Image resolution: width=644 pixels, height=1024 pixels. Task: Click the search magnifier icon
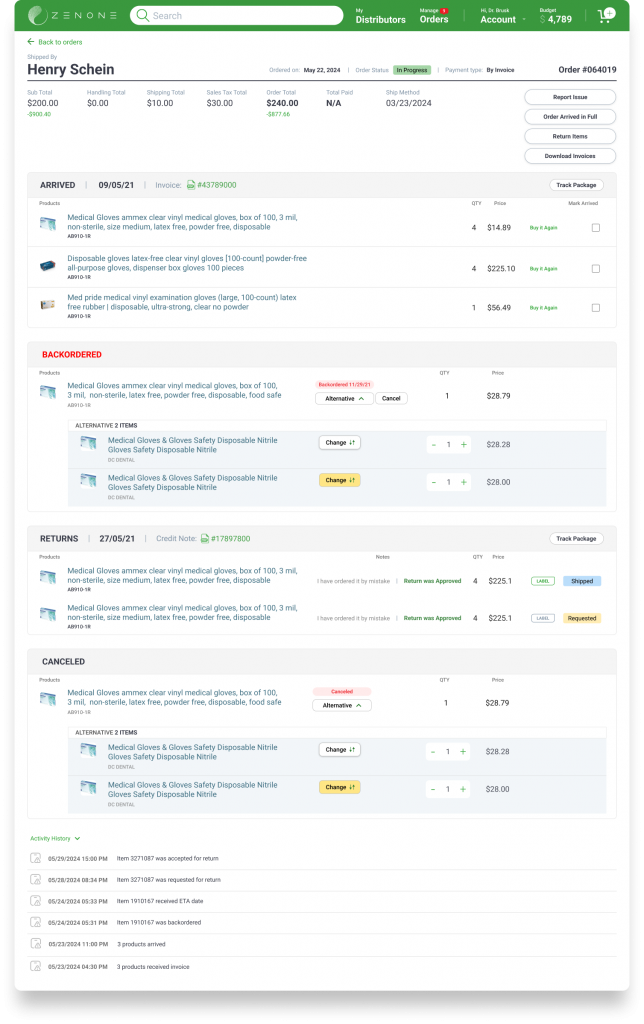(x=142, y=16)
